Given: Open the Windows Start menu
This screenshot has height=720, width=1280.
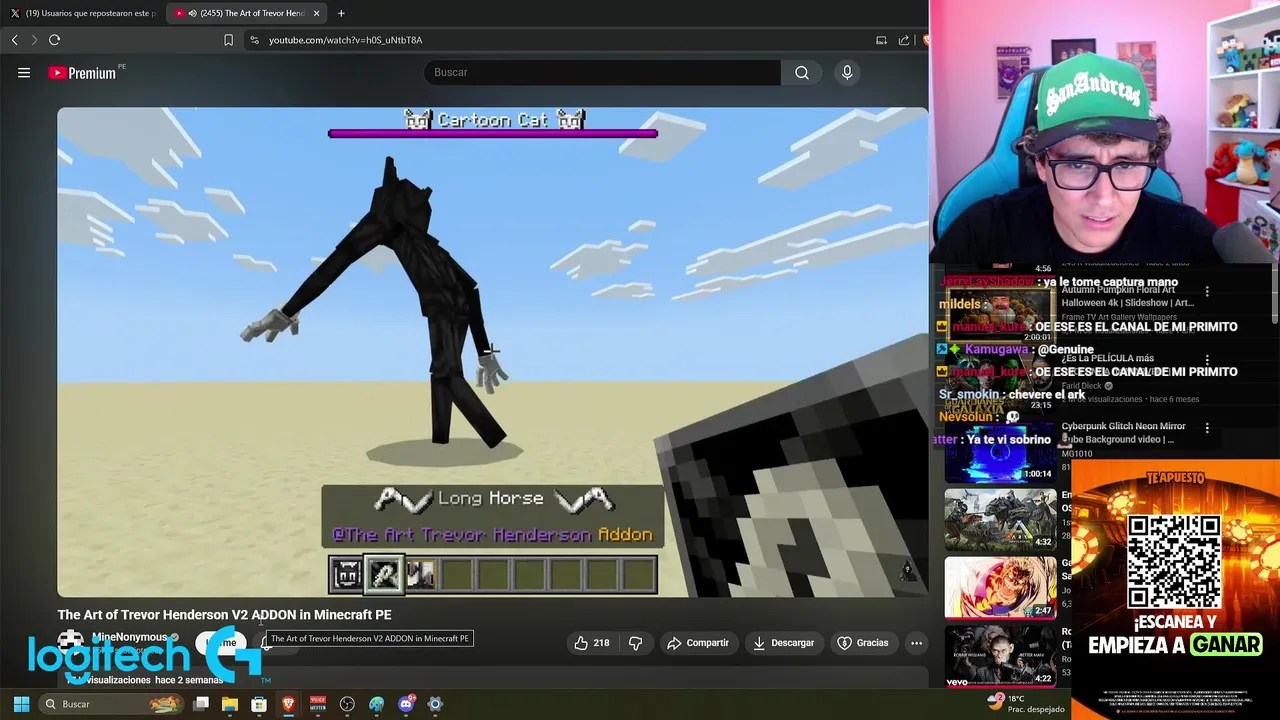Looking at the screenshot, I should tap(21, 704).
